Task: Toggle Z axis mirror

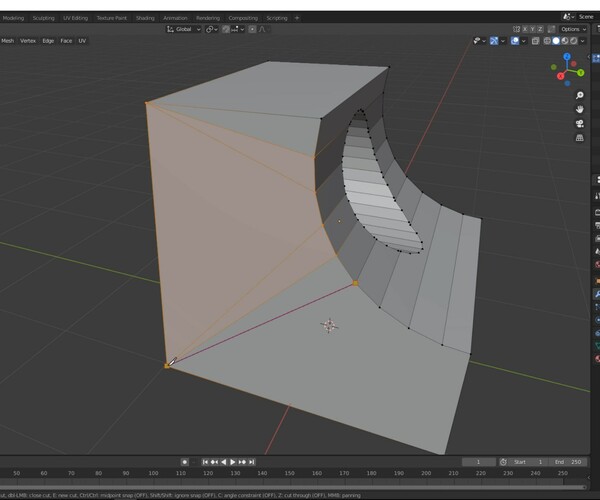Action: [540, 29]
